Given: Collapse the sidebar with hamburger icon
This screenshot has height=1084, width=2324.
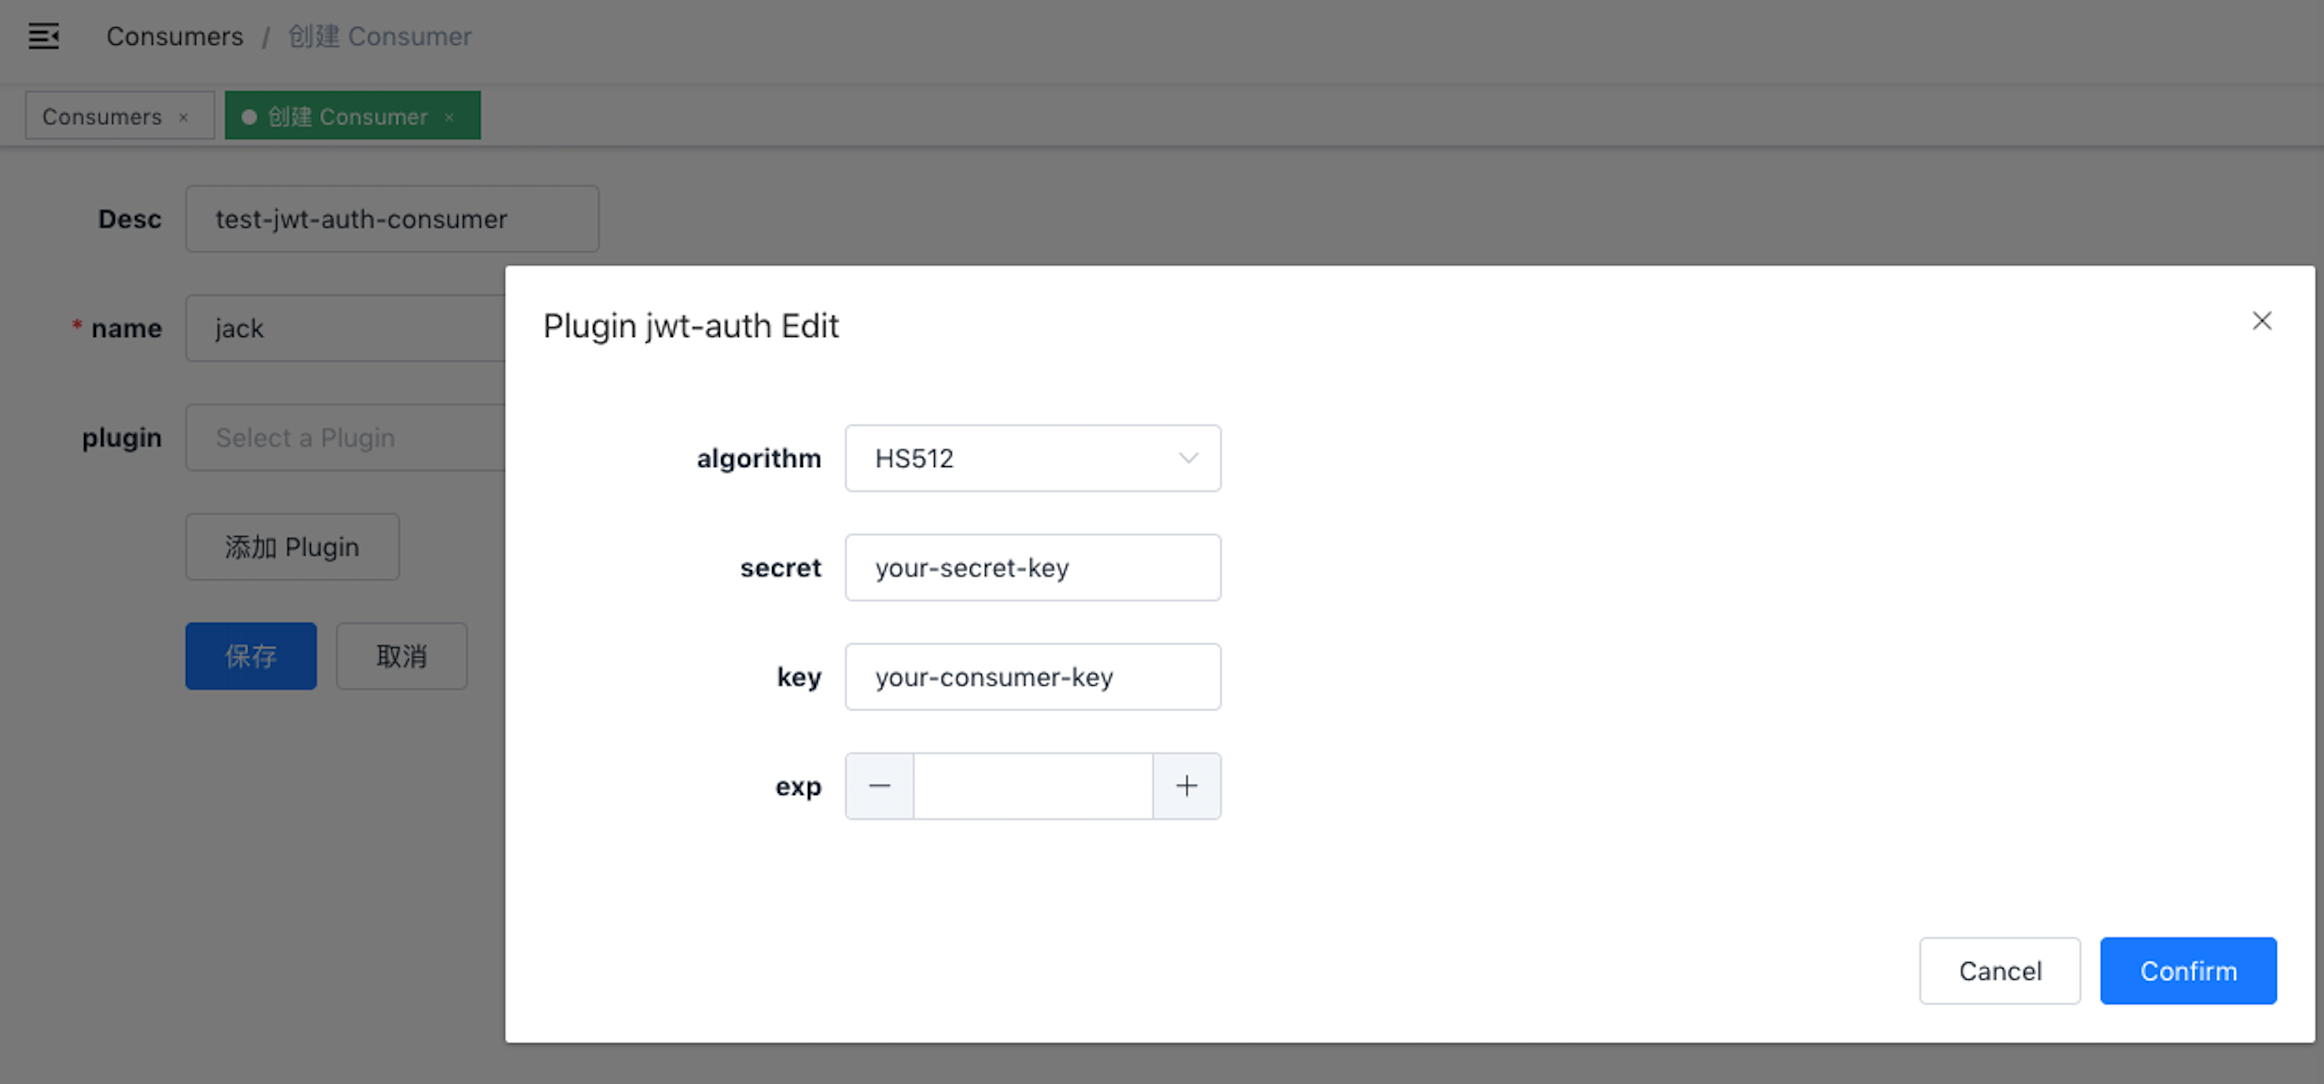Looking at the screenshot, I should click(x=43, y=36).
